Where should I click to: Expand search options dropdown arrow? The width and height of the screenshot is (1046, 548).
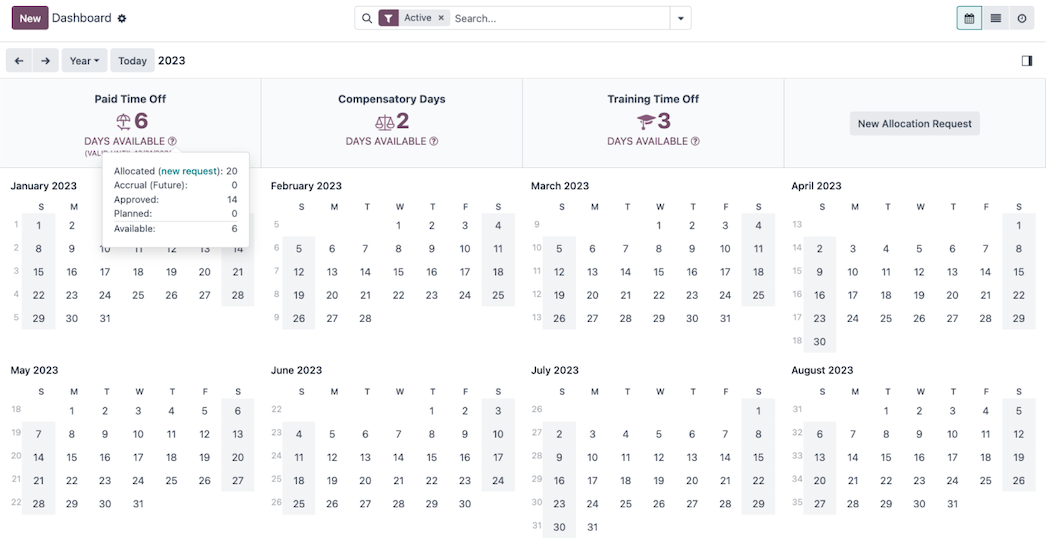(680, 18)
